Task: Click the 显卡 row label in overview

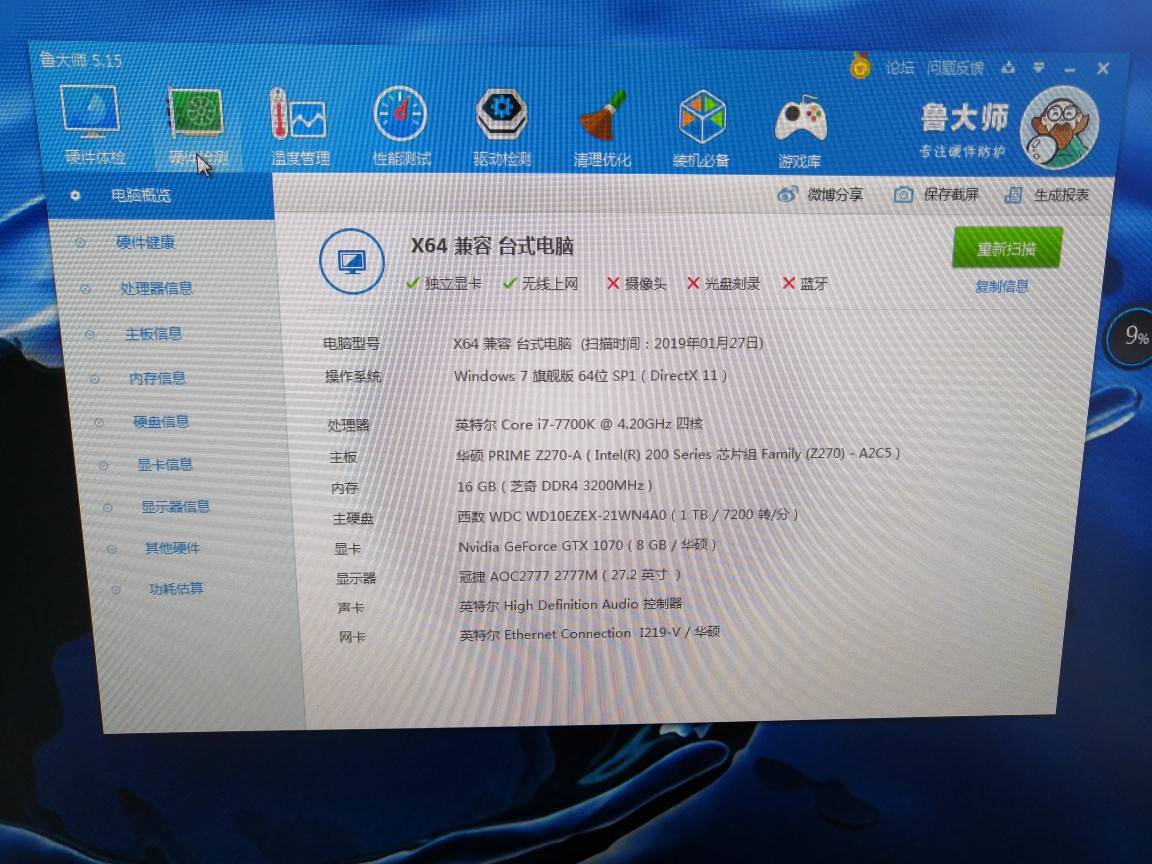Action: tap(348, 548)
